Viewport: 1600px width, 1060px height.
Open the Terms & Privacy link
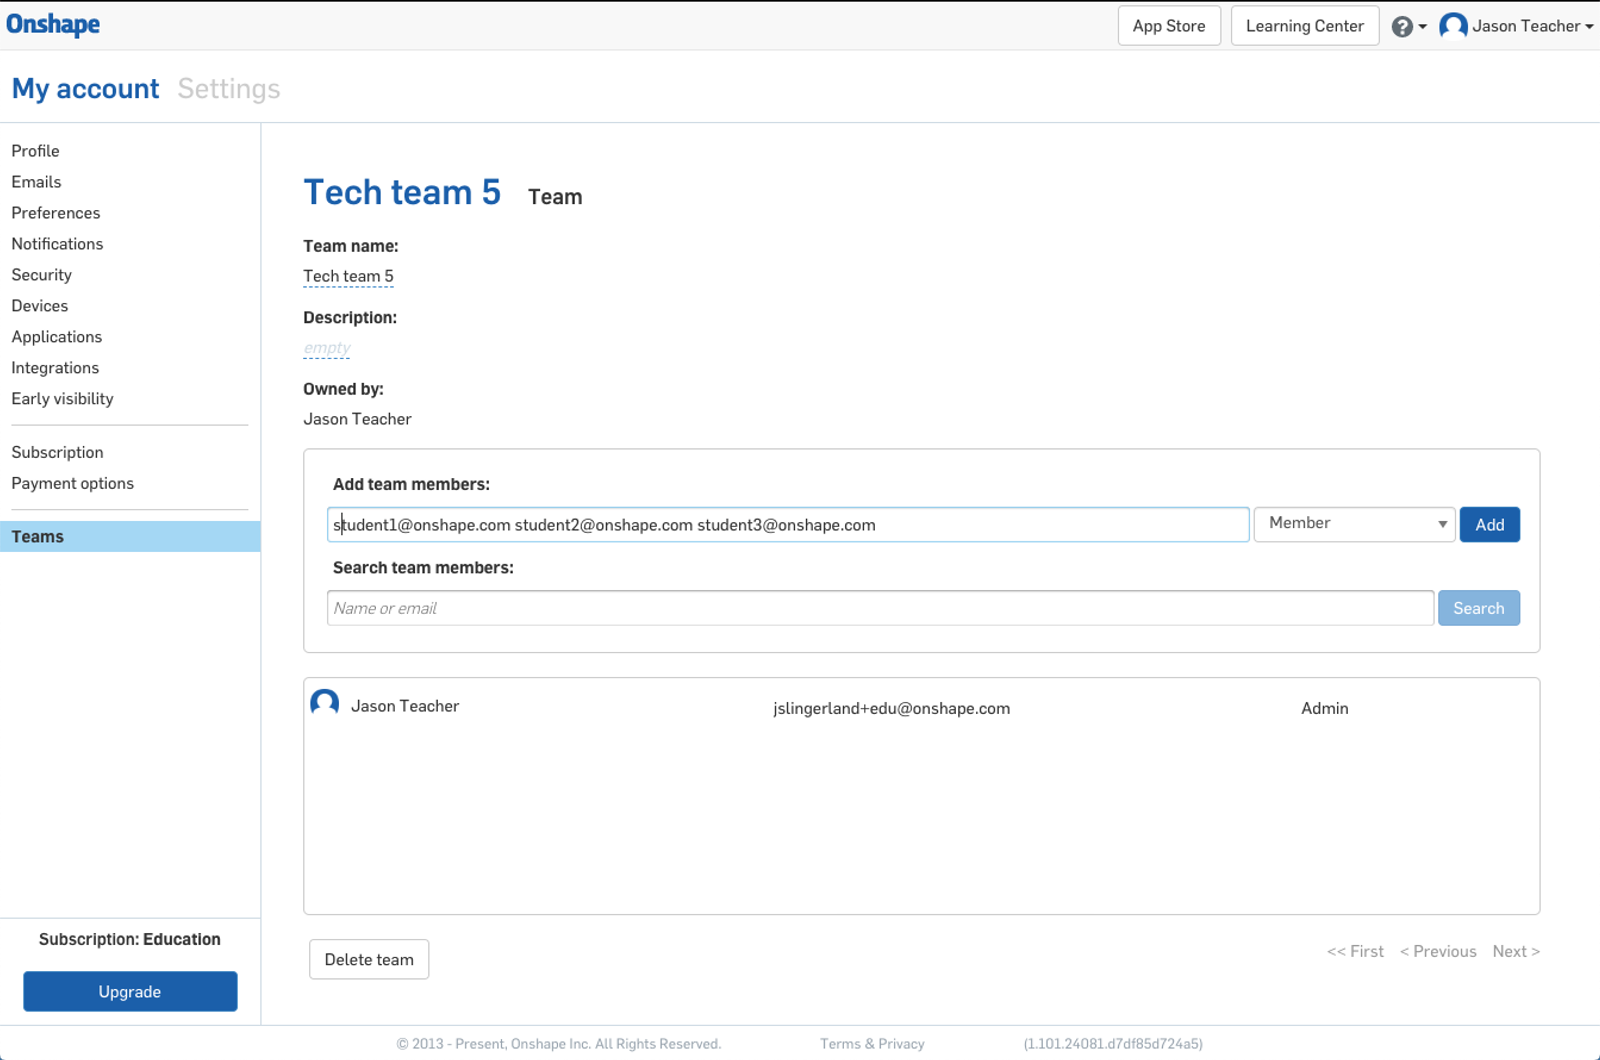click(872, 1043)
